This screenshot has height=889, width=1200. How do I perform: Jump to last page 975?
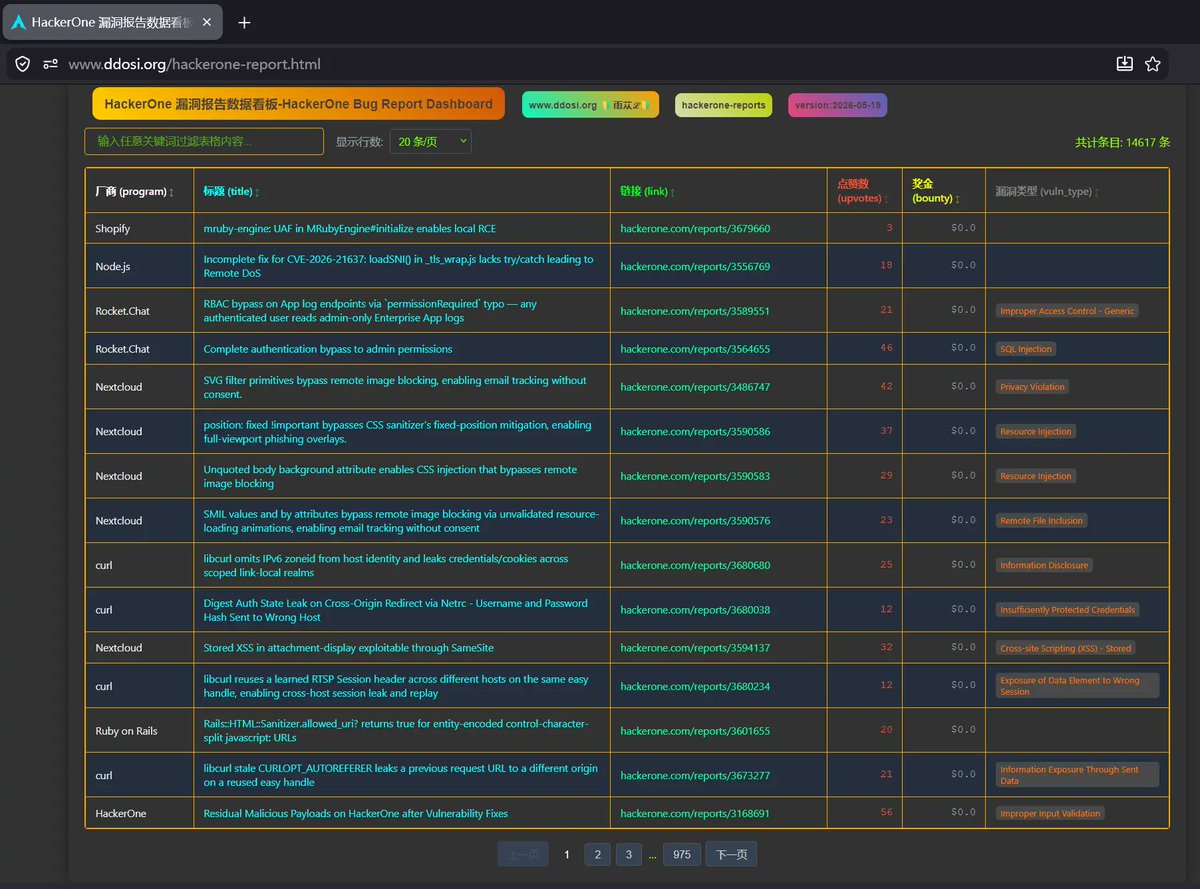coord(682,854)
